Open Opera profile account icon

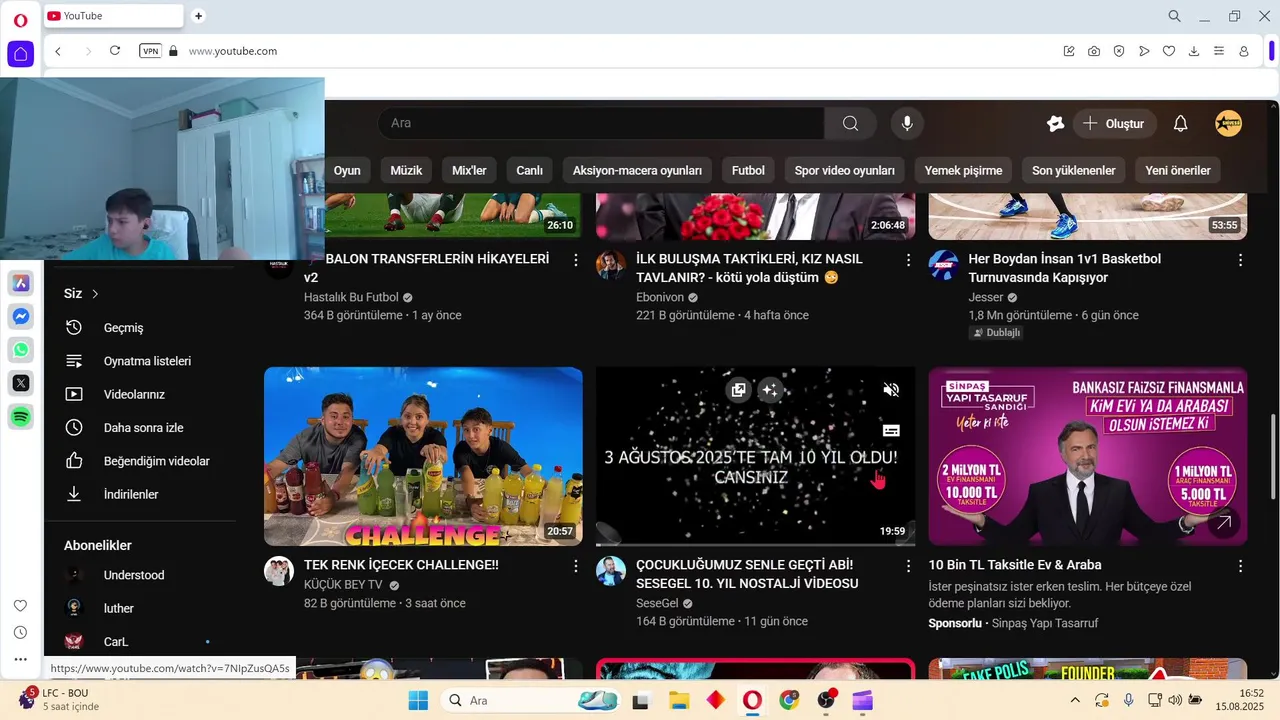coord(1244,51)
